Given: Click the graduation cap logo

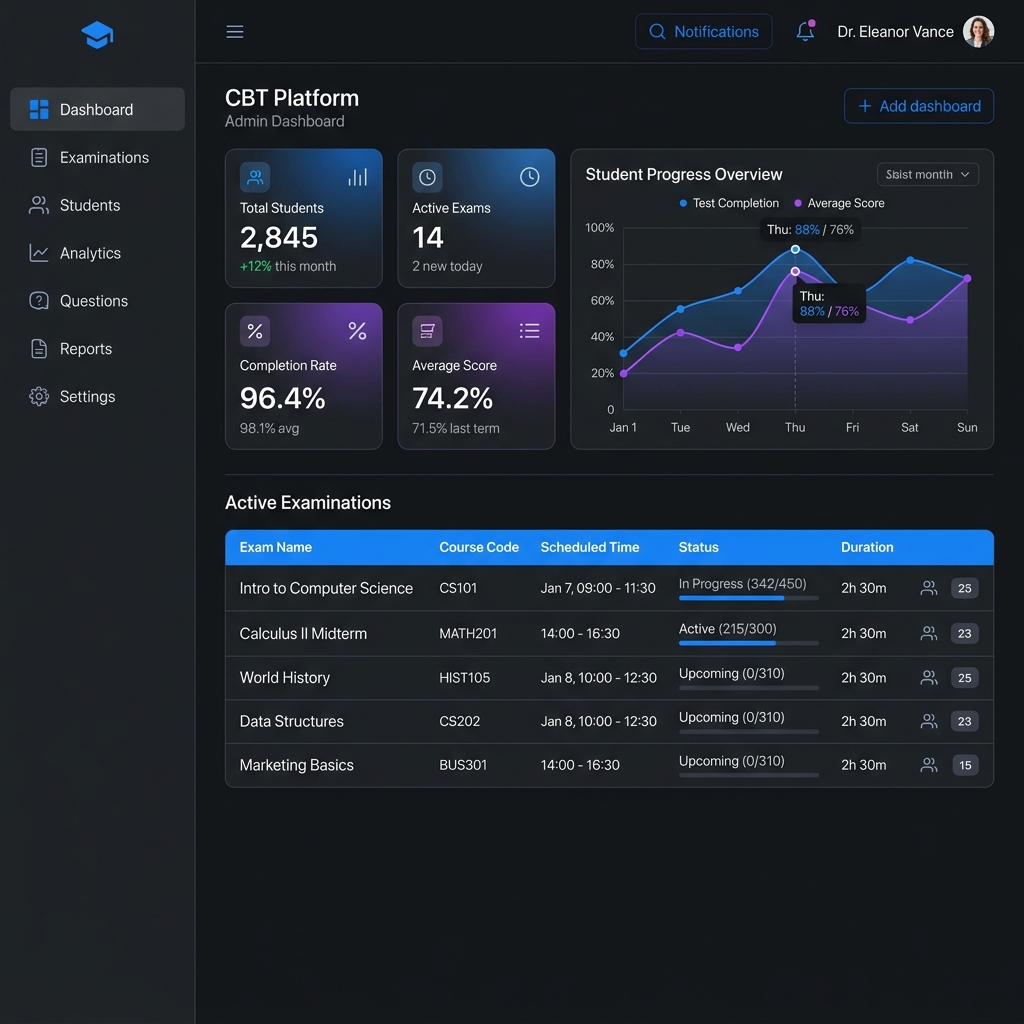Looking at the screenshot, I should coord(97,35).
